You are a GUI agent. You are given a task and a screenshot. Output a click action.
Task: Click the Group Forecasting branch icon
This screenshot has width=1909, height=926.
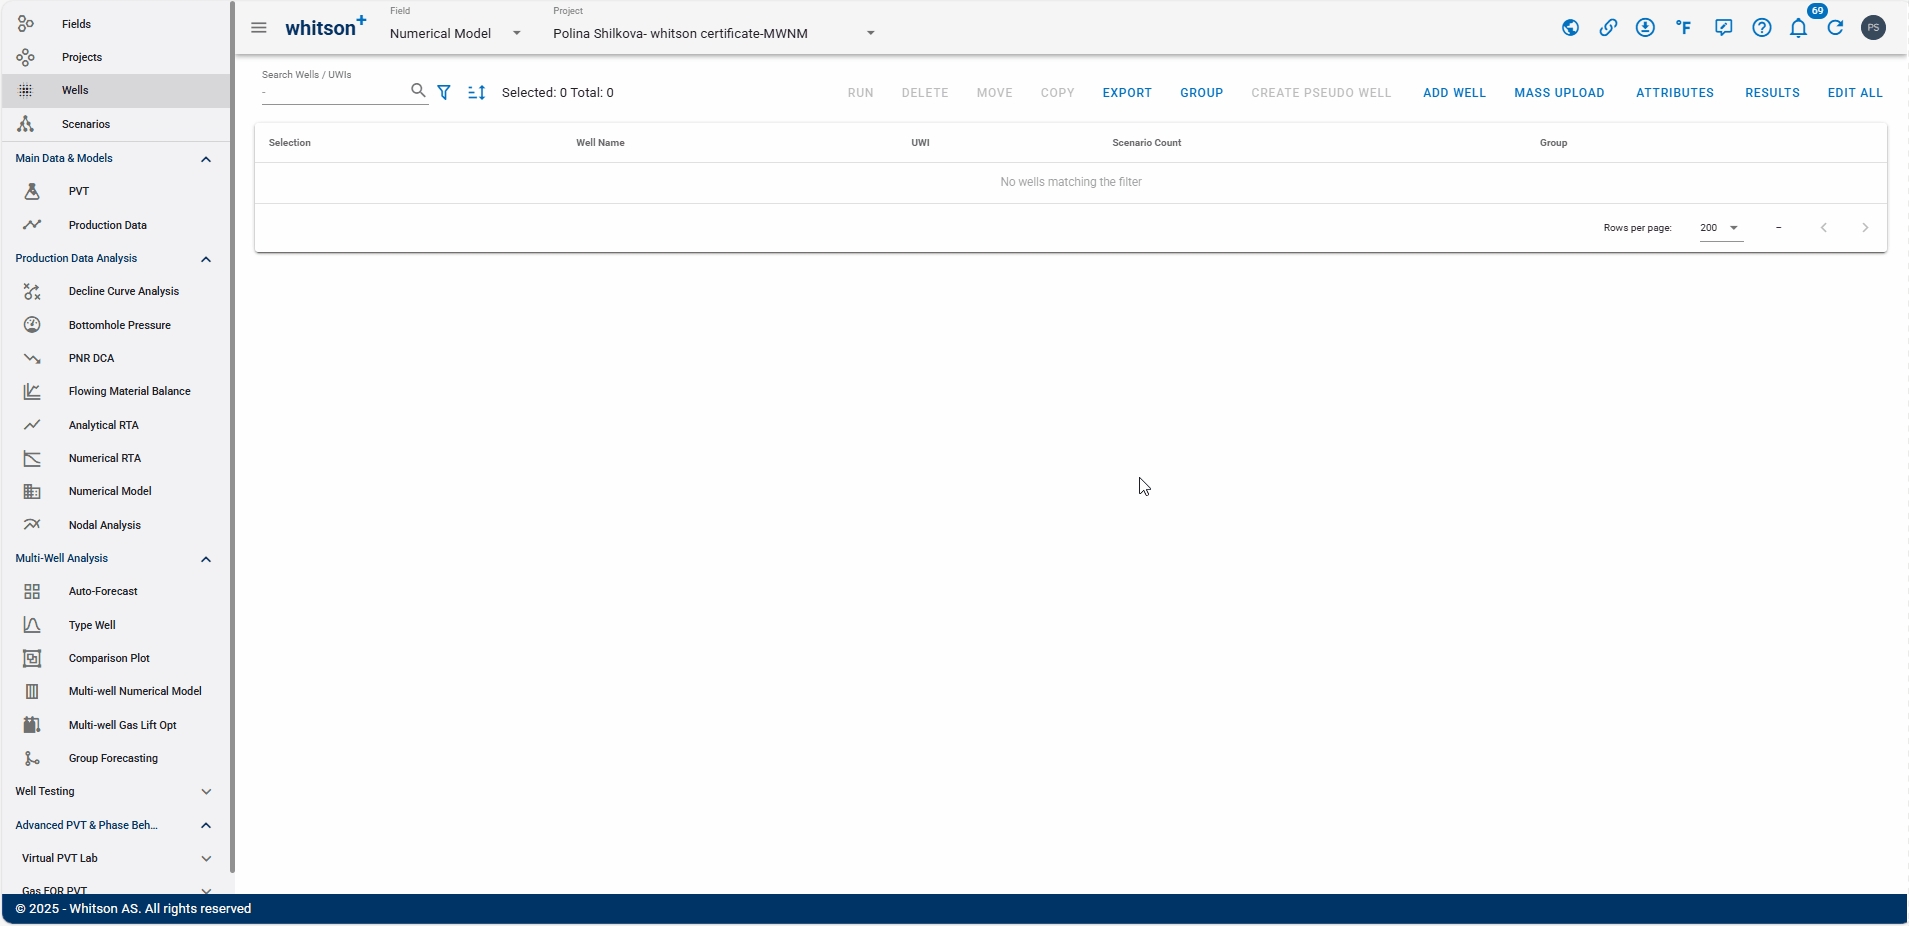[32, 758]
